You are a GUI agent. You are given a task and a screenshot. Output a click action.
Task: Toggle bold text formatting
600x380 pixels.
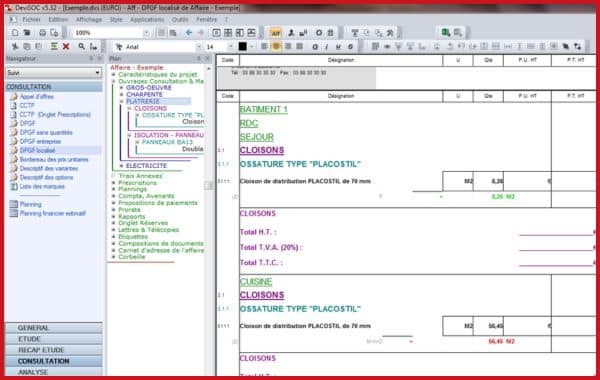click(315, 47)
